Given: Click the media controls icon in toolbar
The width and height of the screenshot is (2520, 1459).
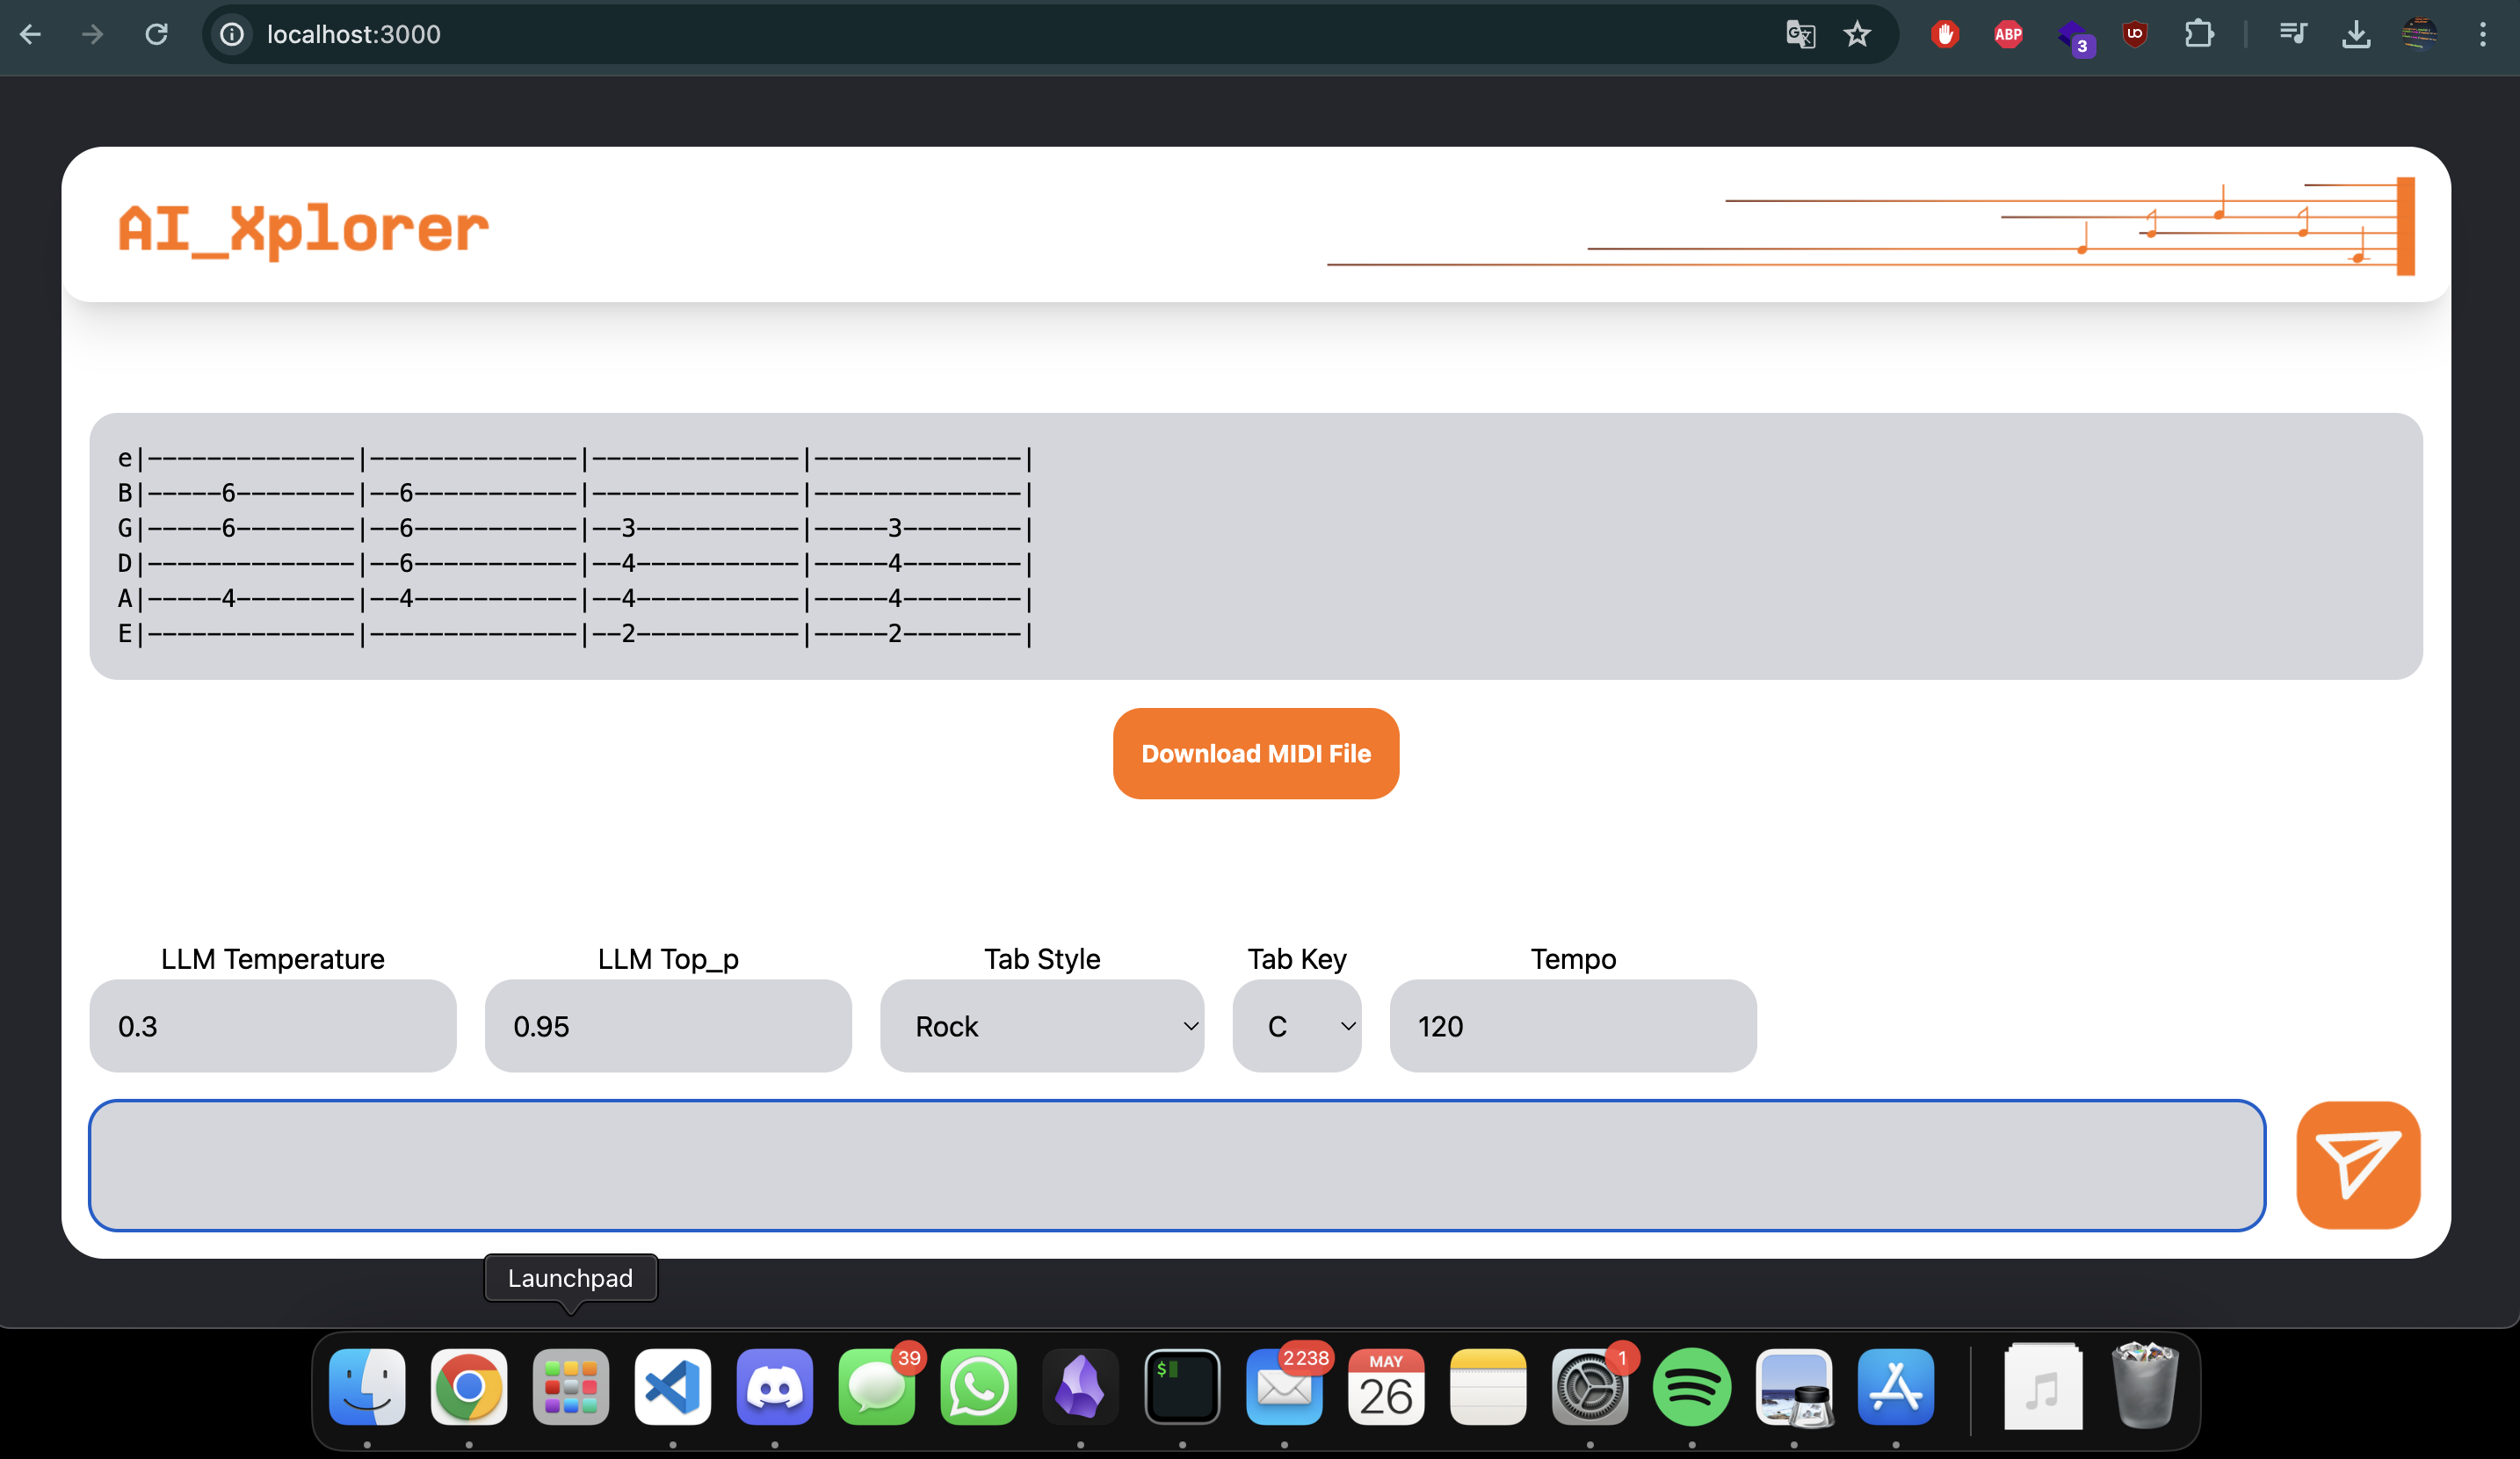Looking at the screenshot, I should 2292,33.
